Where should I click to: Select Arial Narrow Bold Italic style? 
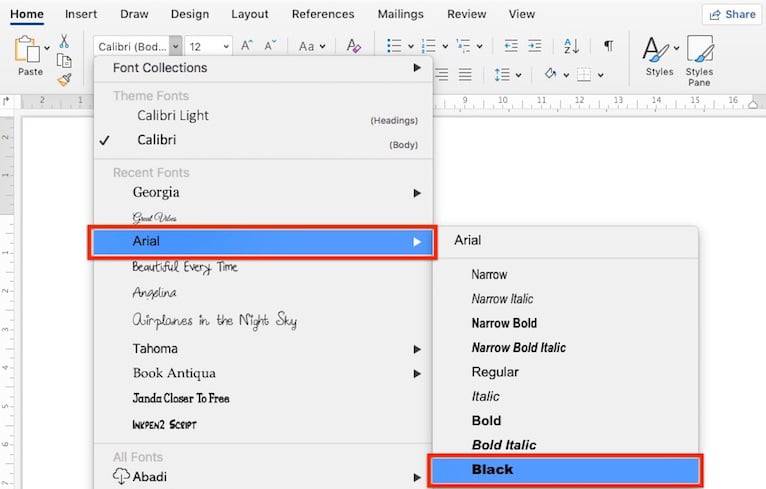tap(566, 348)
